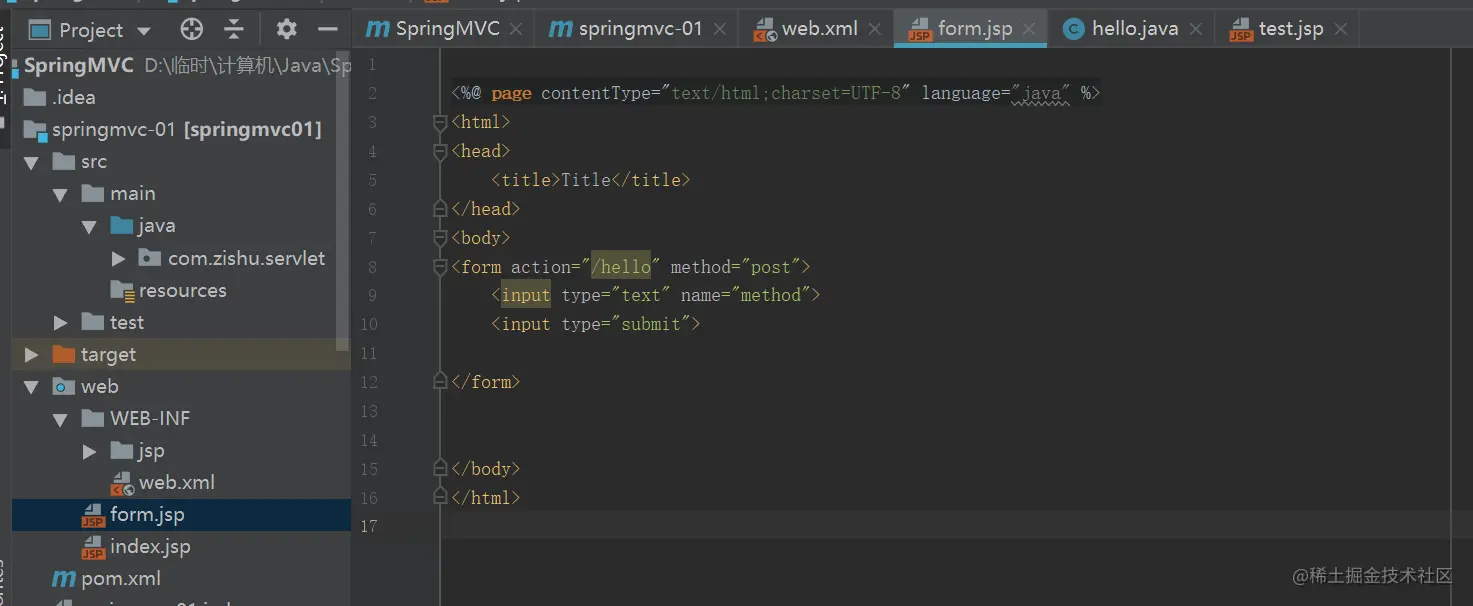
Task: Click the highlighted input tag on line 9
Action: click(526, 295)
